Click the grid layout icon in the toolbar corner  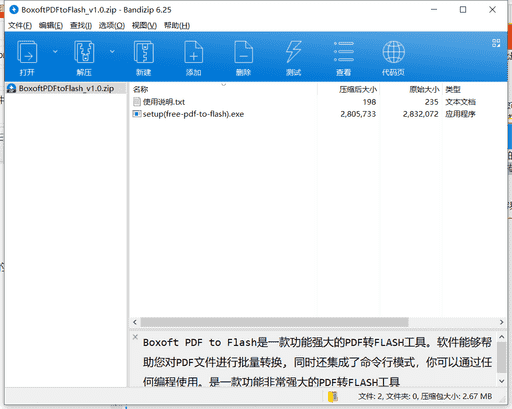pyautogui.click(x=496, y=43)
